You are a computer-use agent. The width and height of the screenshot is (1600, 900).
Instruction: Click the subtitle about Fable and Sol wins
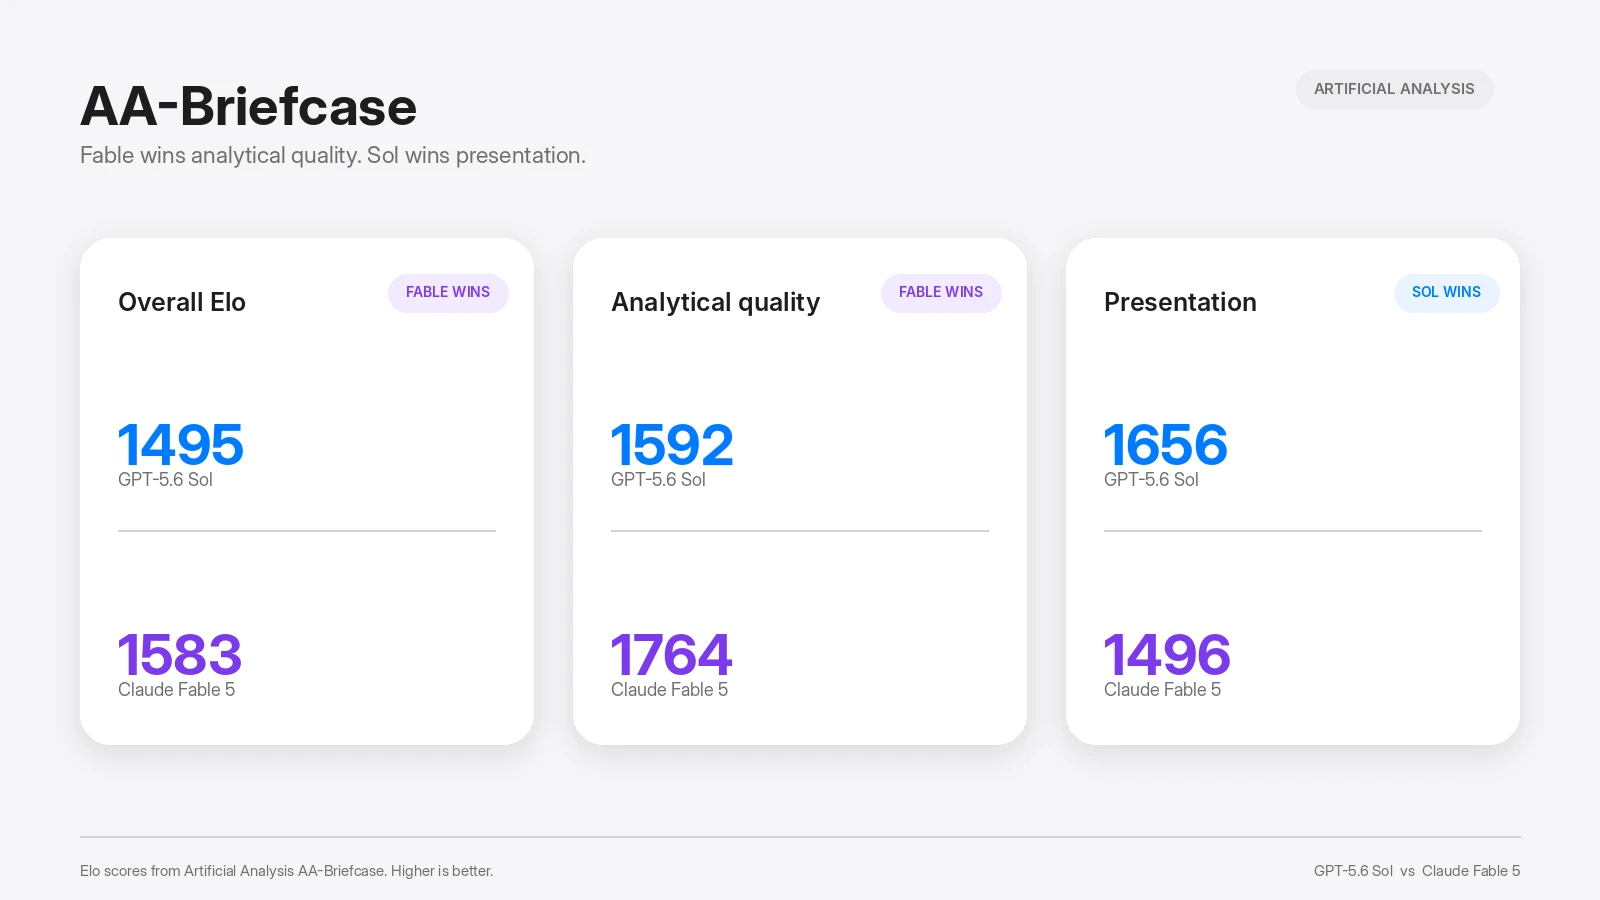[x=333, y=156]
